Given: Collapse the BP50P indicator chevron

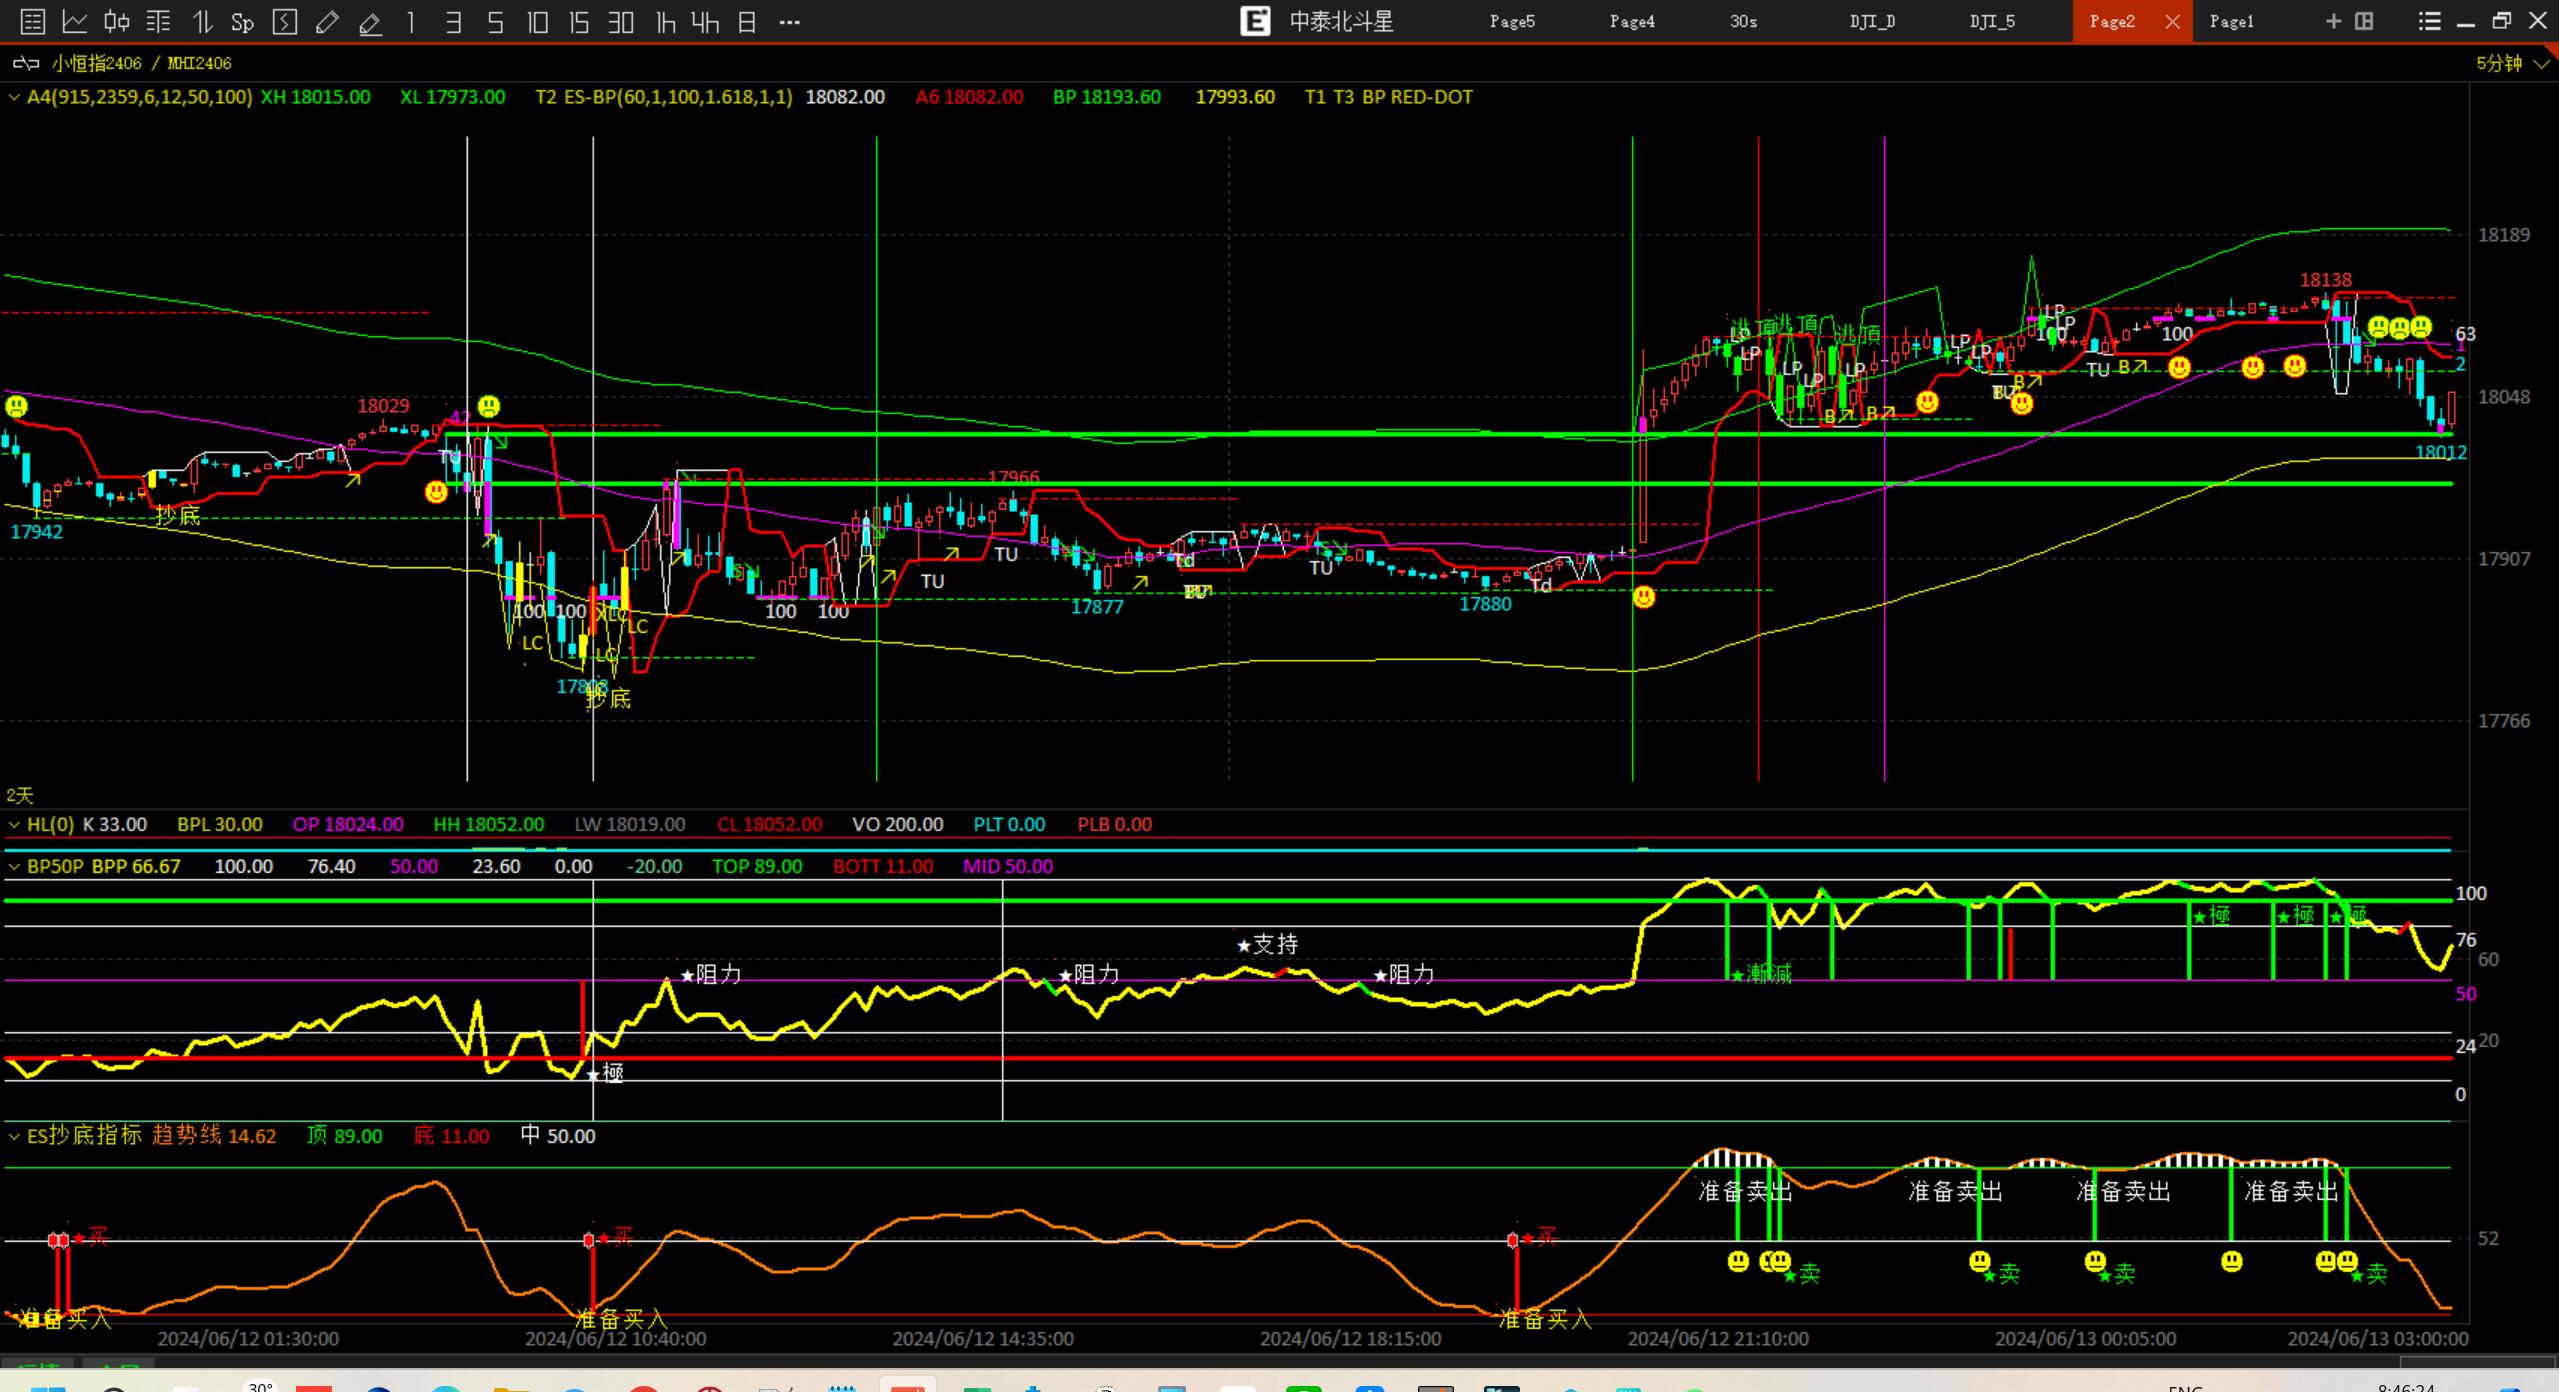Looking at the screenshot, I should (14, 866).
